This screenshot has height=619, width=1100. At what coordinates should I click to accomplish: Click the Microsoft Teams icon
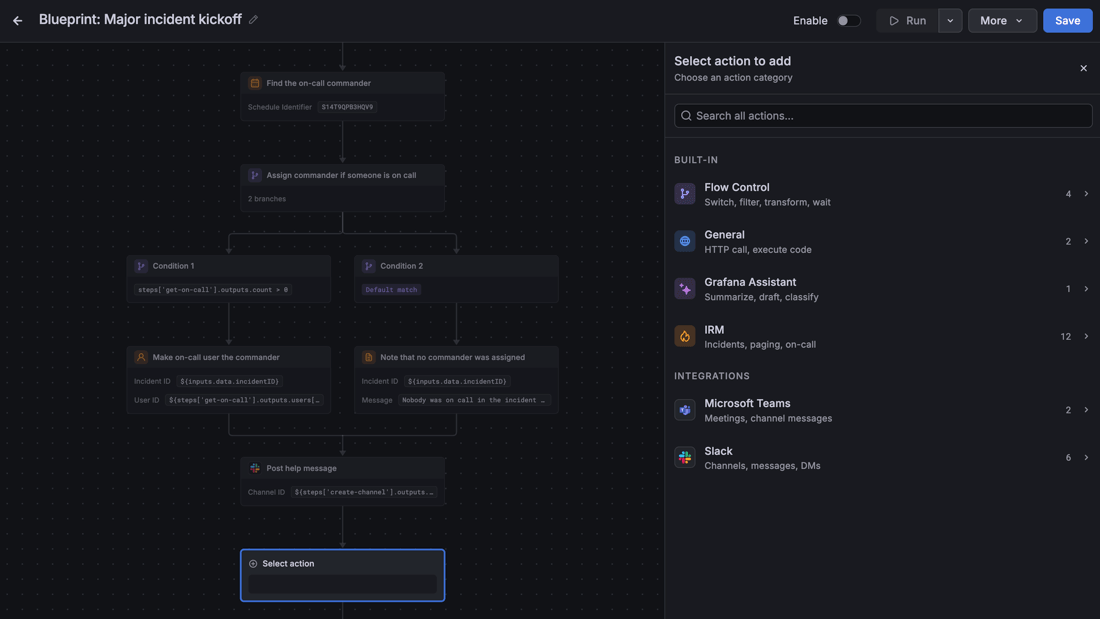click(685, 410)
